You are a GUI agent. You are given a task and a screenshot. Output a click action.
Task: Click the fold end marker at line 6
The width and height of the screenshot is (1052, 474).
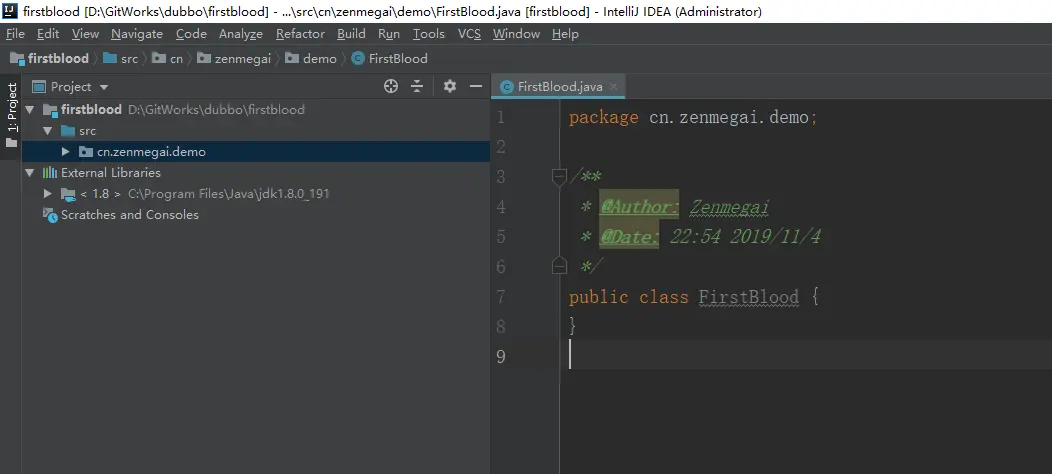pyautogui.click(x=559, y=266)
